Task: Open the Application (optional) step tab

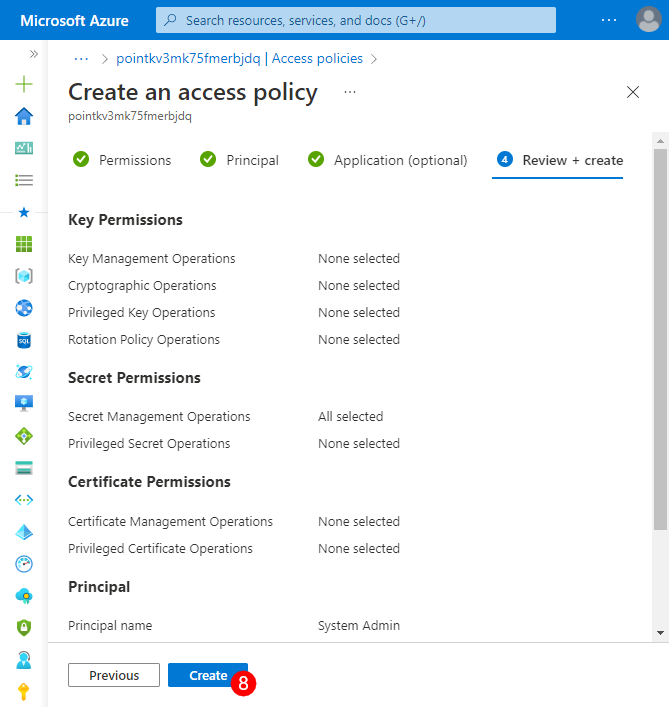Action: coord(387,160)
